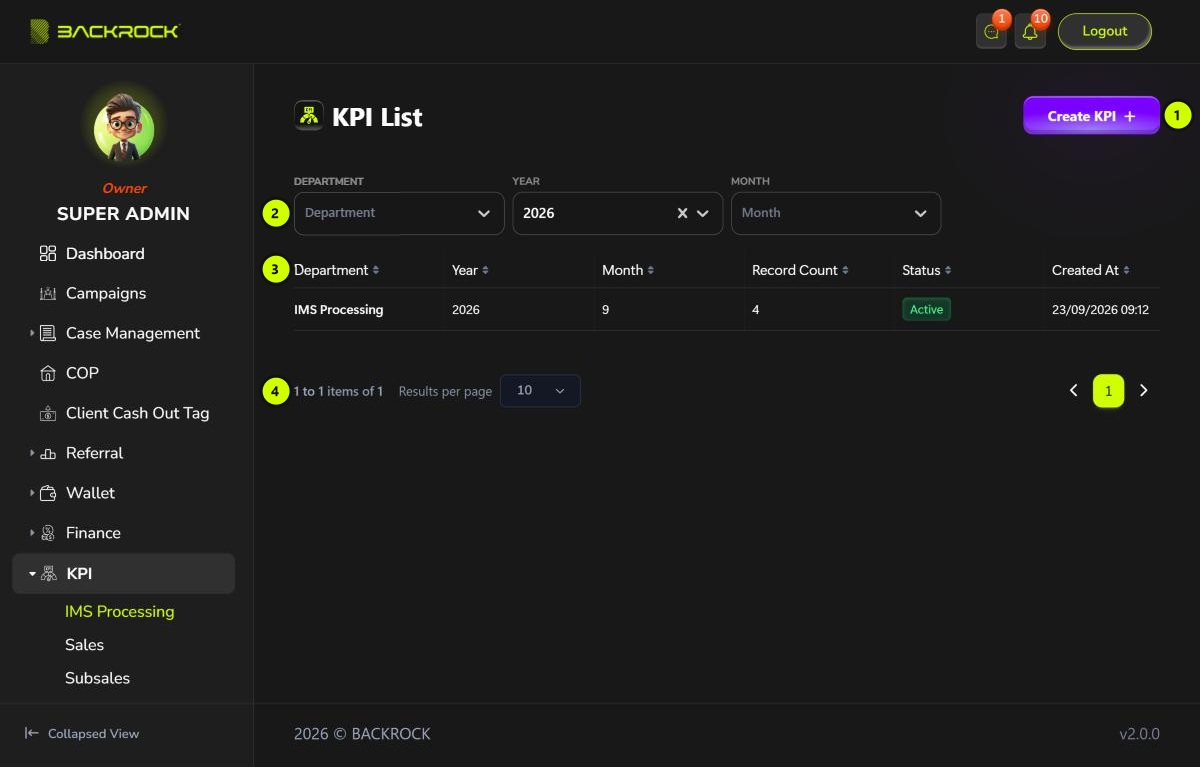
Task: Switch to Collapsed View
Action: (x=82, y=734)
